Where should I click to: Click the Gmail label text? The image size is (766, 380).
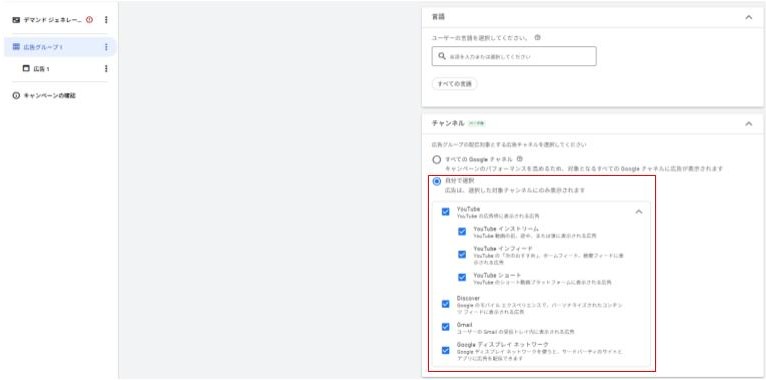[x=464, y=324]
